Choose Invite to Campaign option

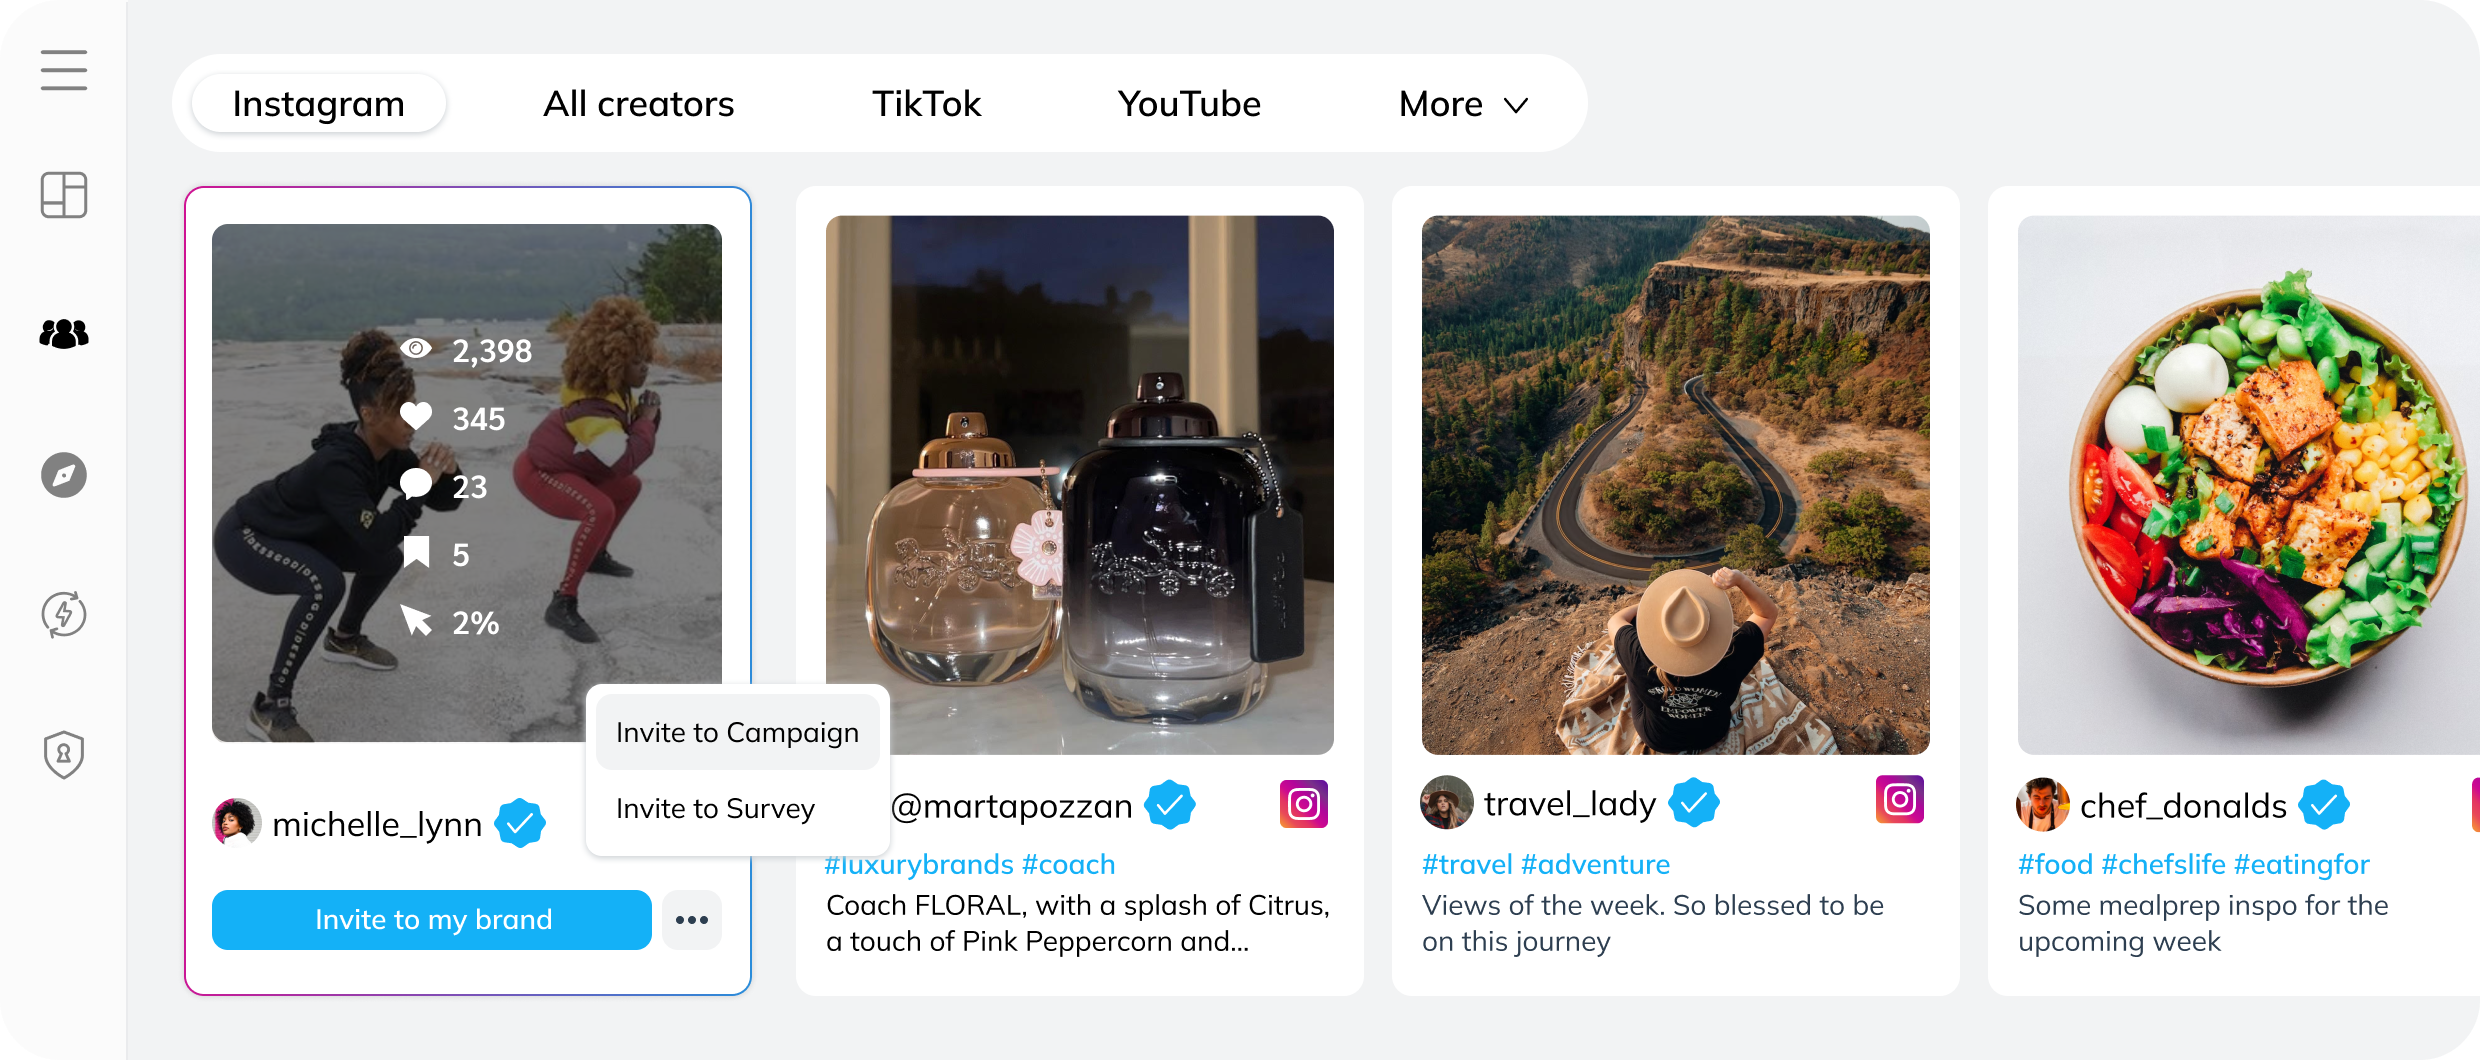737,733
